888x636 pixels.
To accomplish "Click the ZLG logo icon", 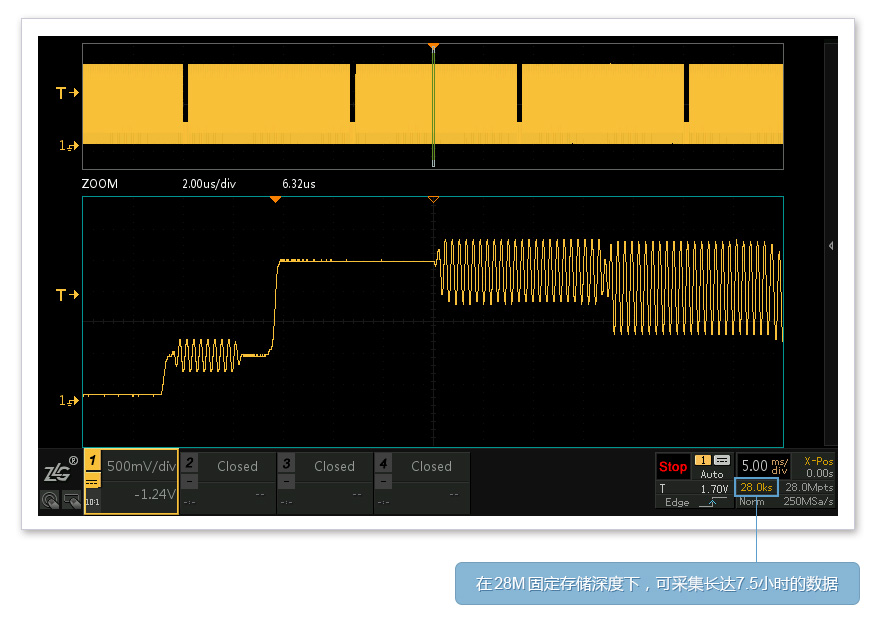I will point(58,470).
